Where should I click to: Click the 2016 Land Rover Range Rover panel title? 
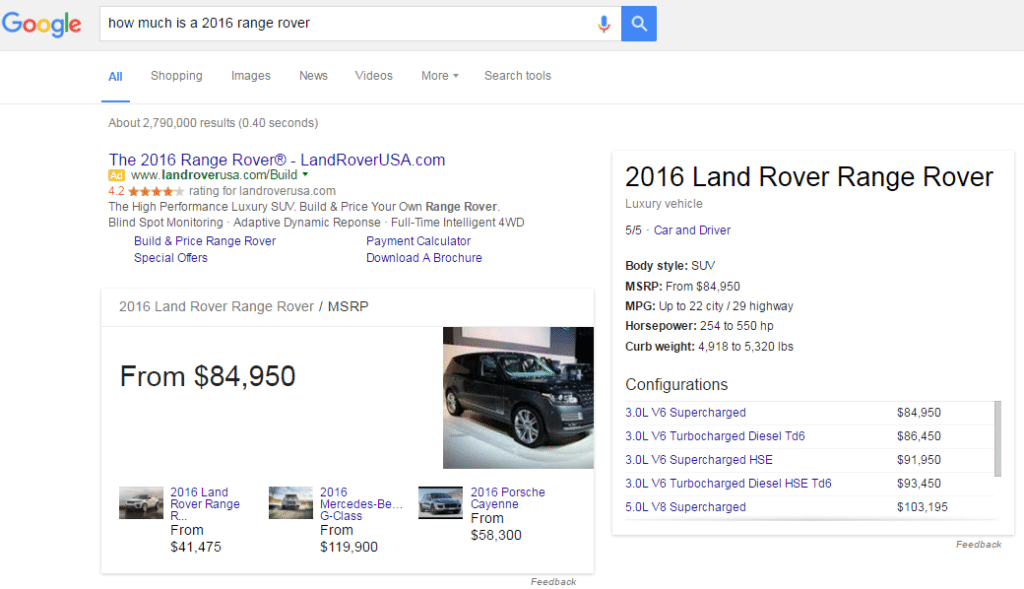(x=809, y=177)
